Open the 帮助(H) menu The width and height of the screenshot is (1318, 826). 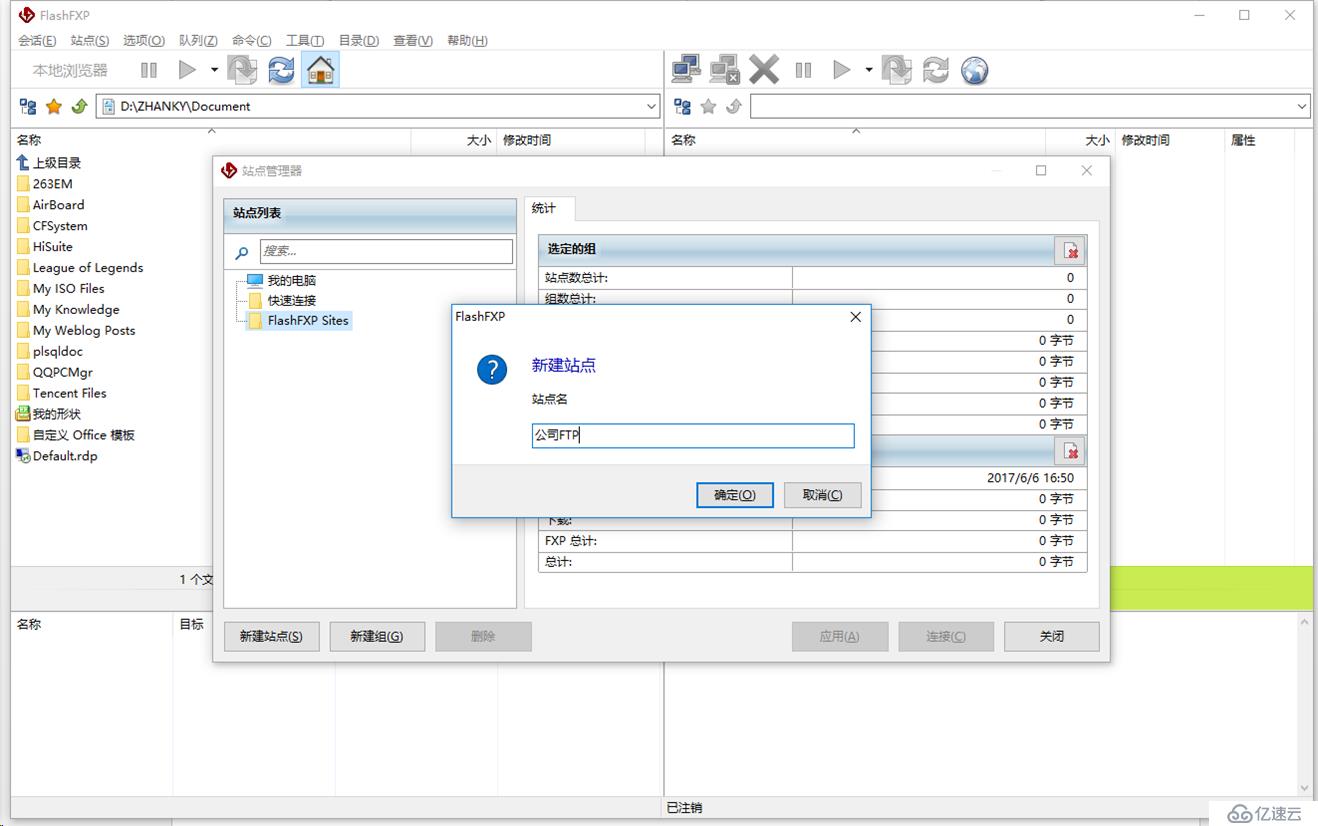pyautogui.click(x=467, y=40)
